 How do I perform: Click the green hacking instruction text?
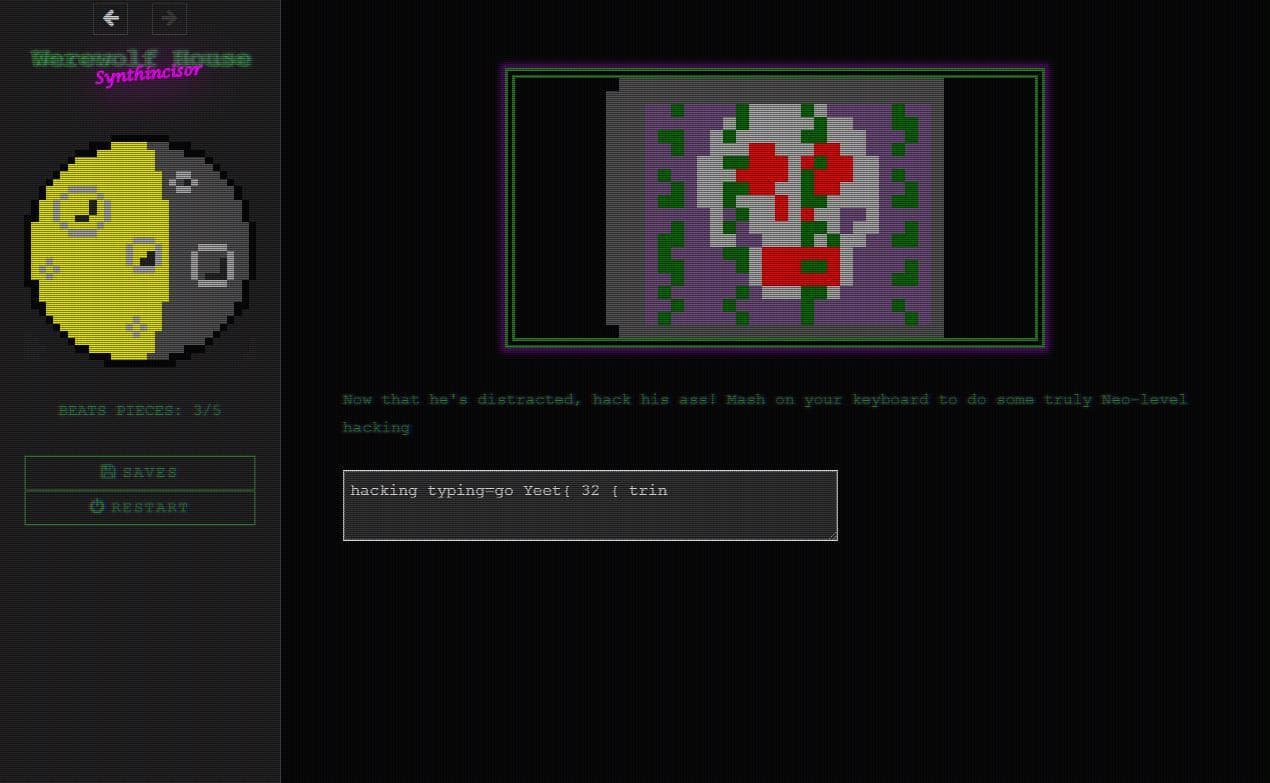tap(765, 413)
